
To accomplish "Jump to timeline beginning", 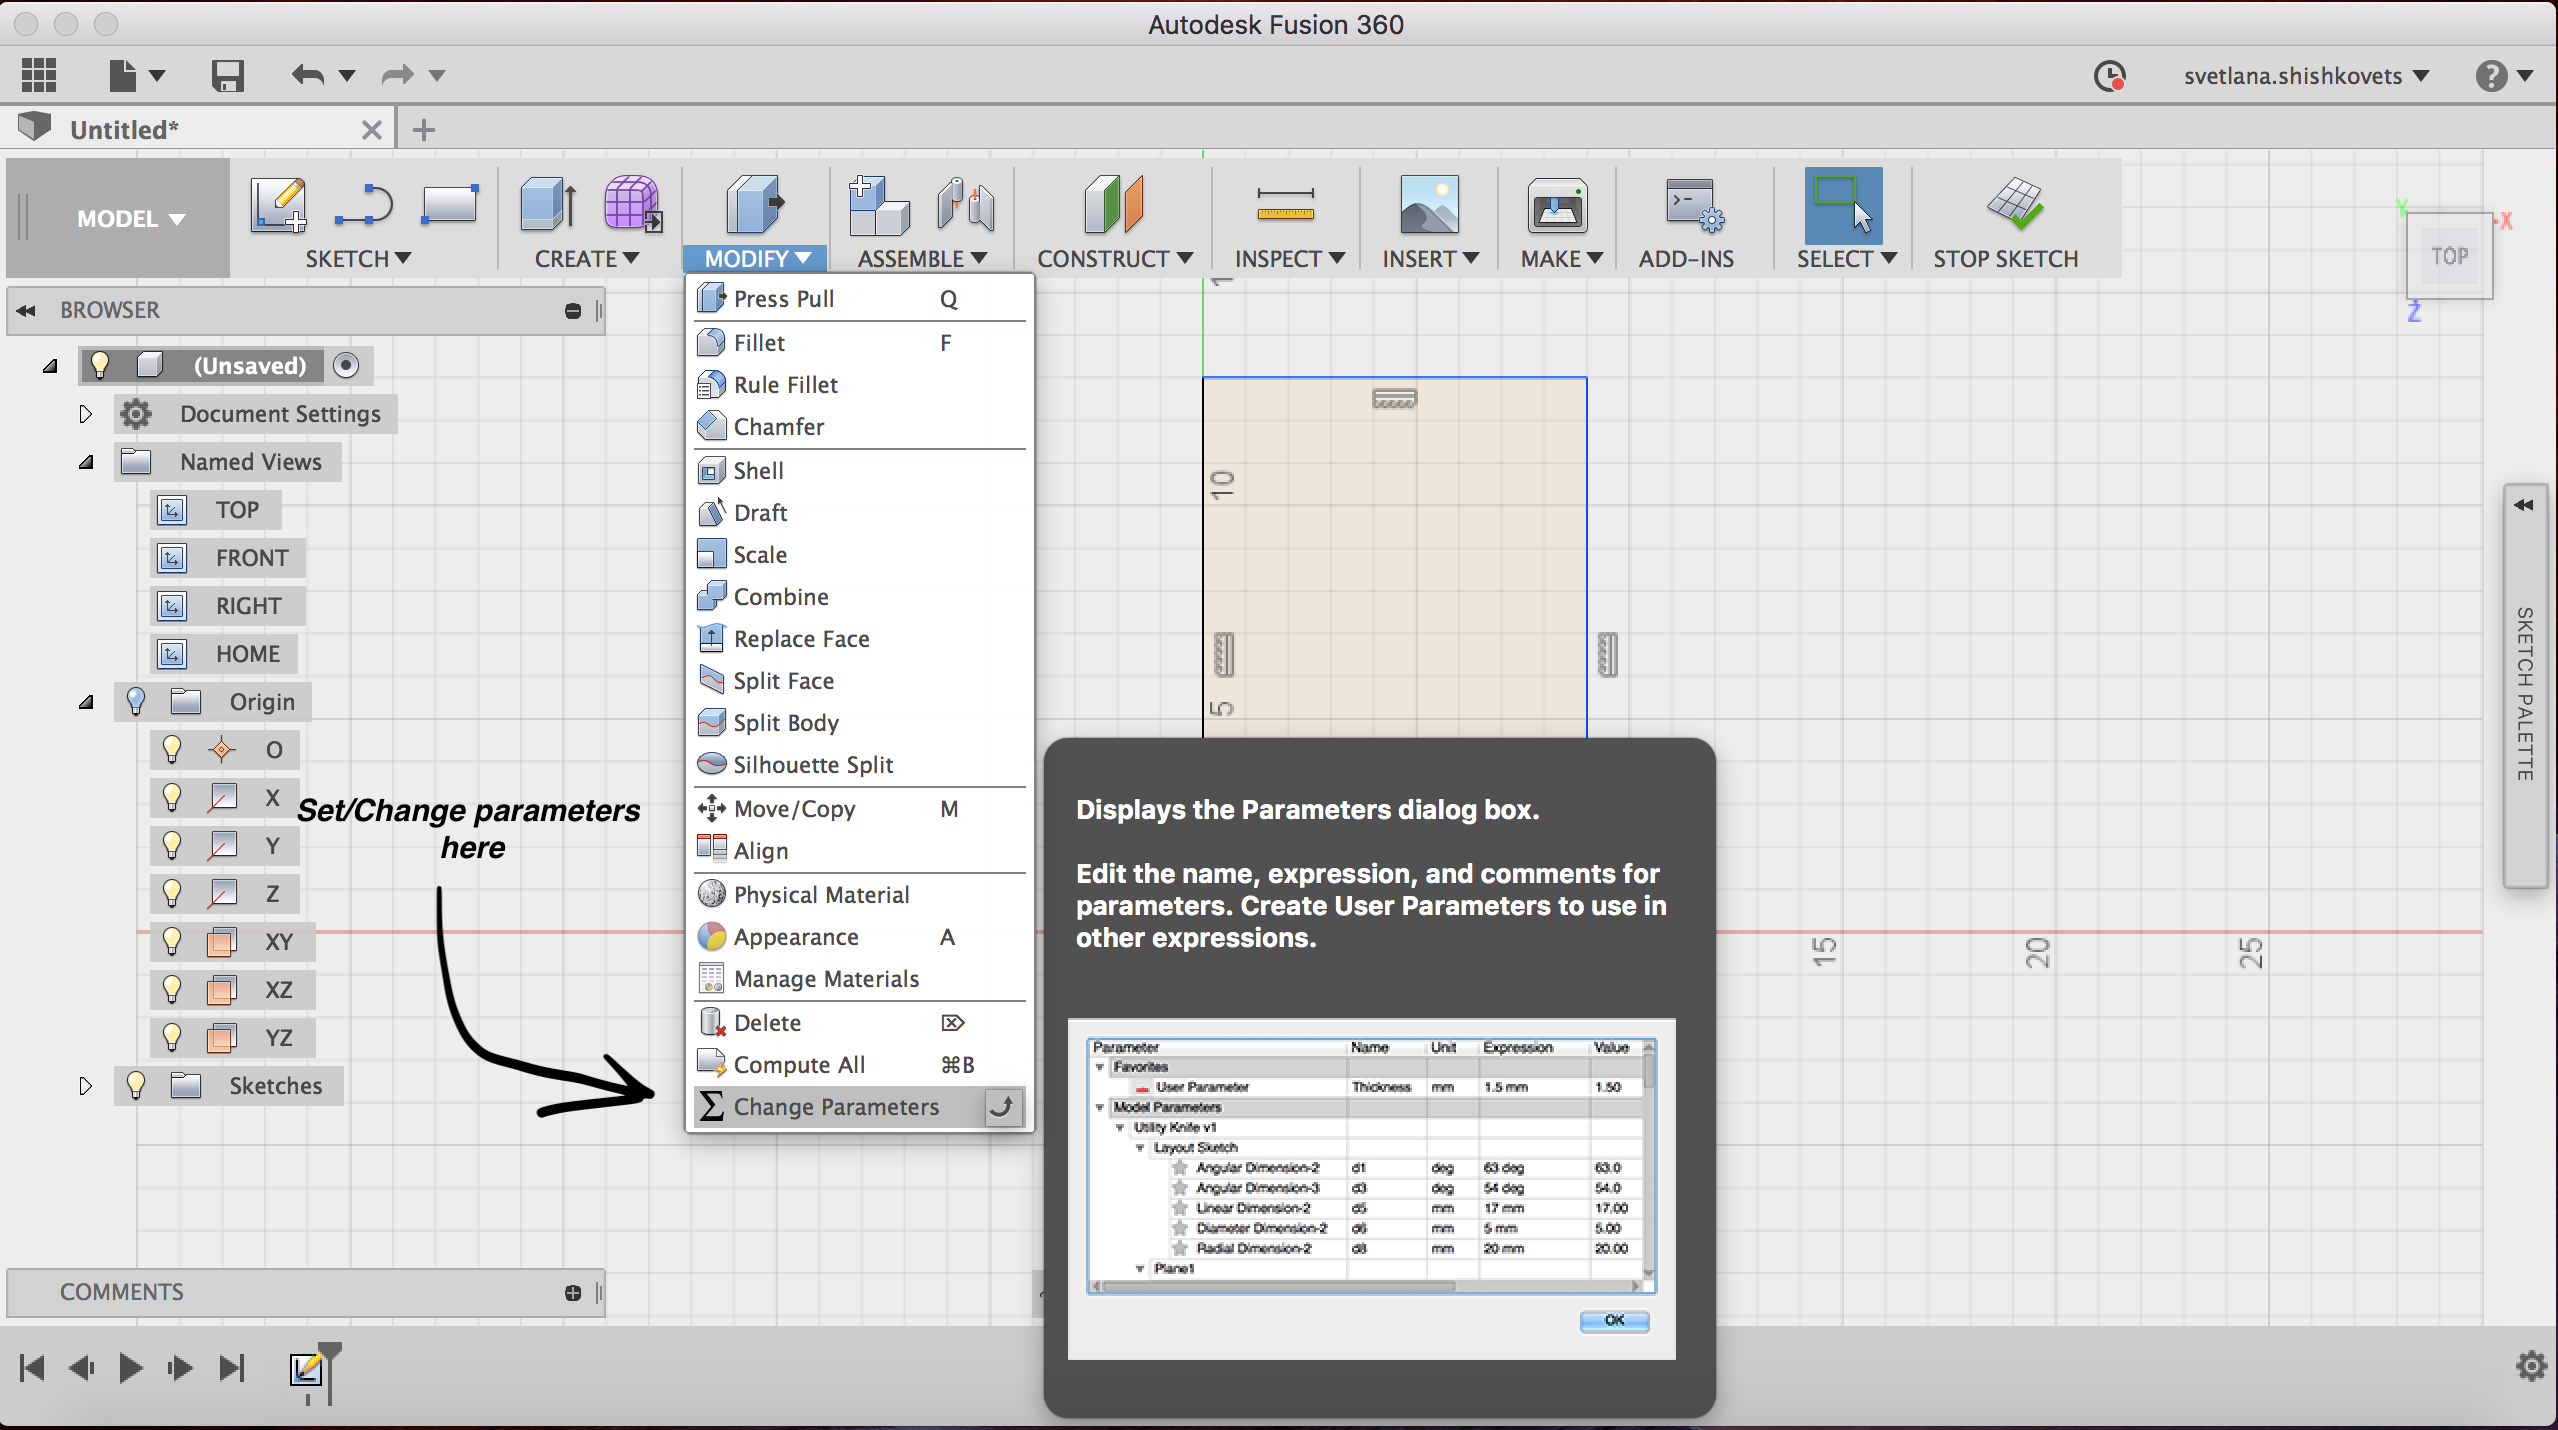I will click(x=32, y=1366).
